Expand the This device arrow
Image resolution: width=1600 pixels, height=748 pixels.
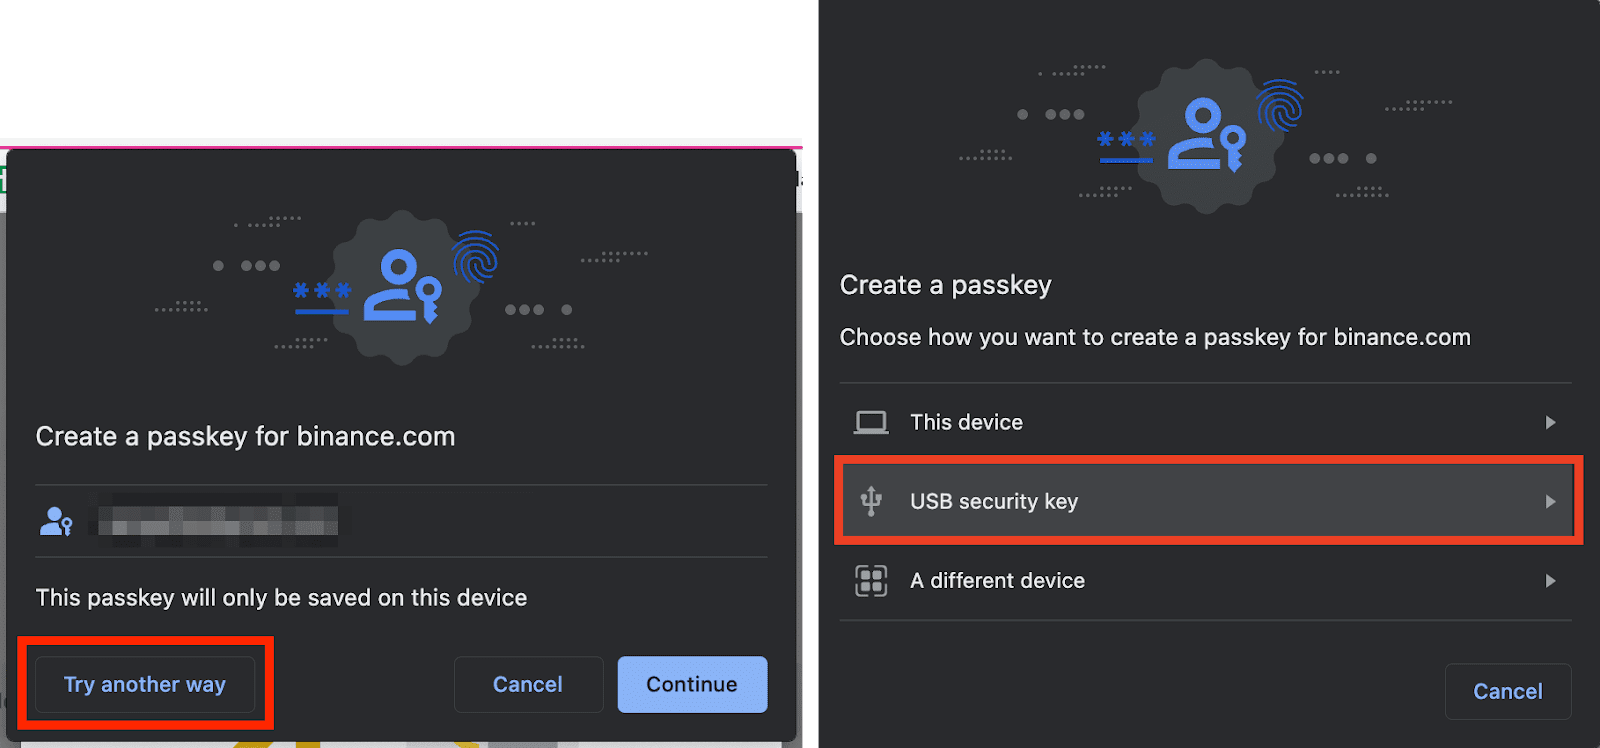1550,422
